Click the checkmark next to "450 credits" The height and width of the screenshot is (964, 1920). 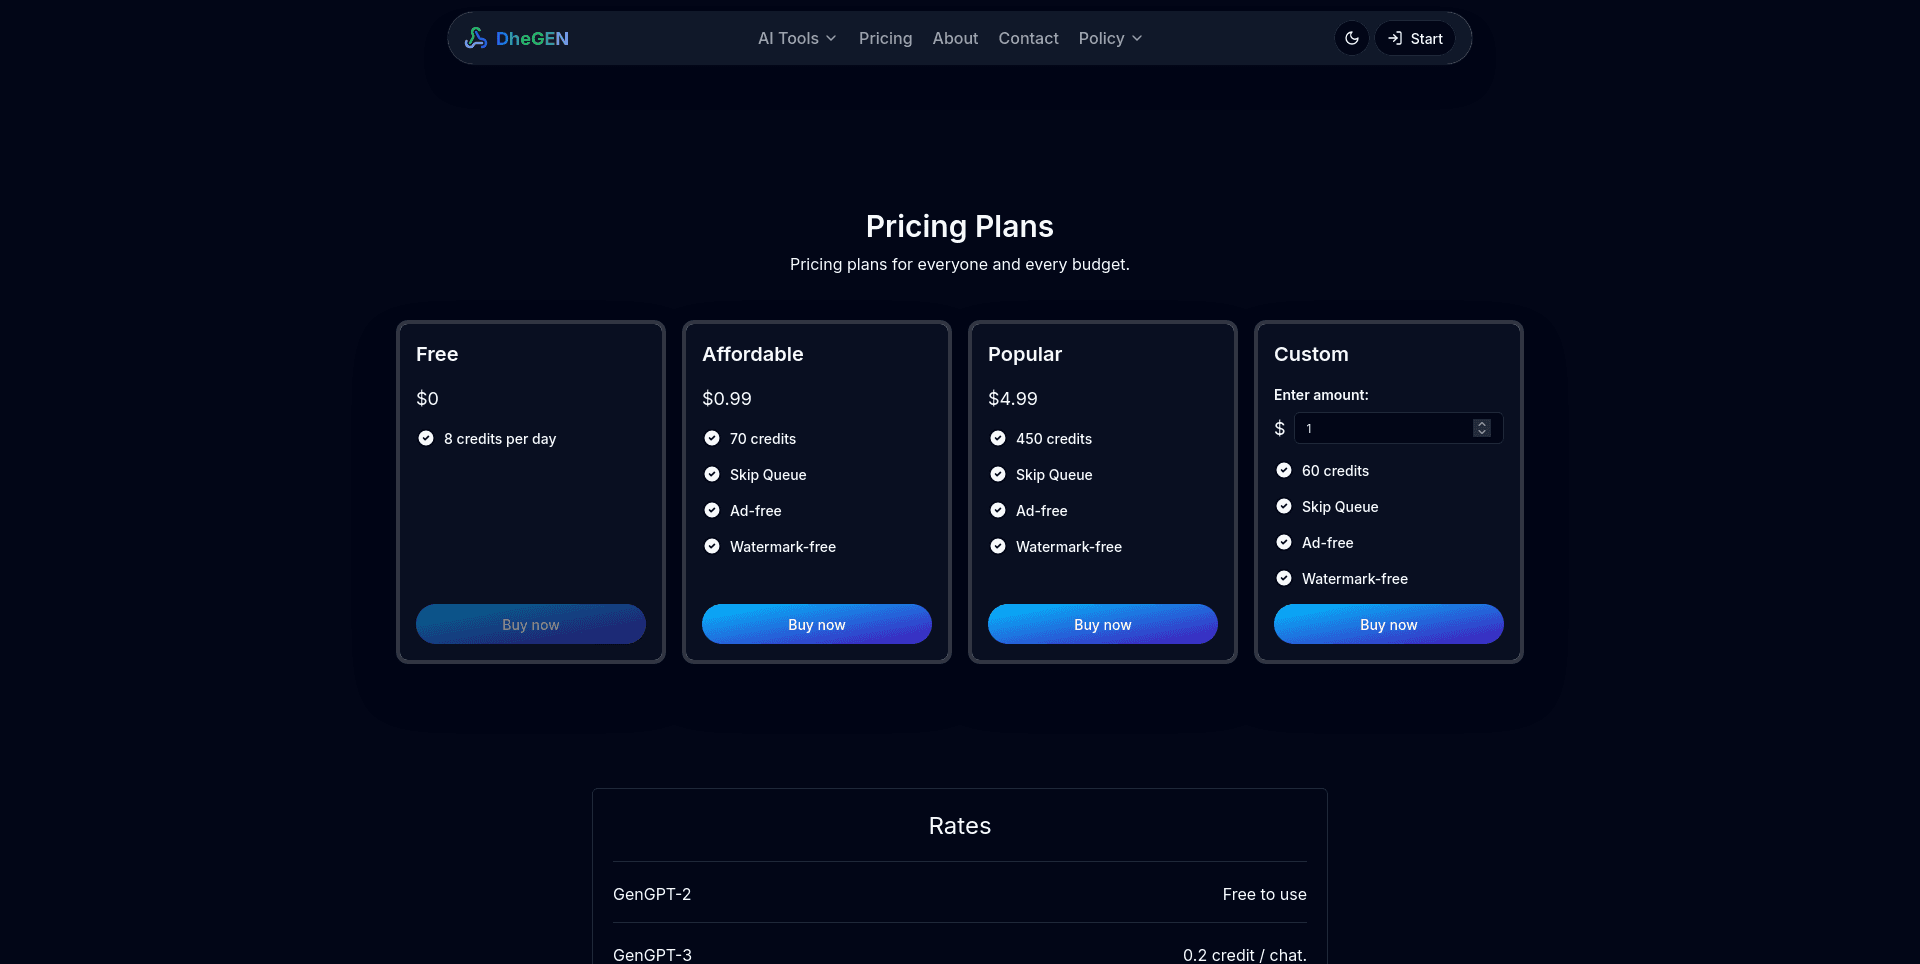997,438
